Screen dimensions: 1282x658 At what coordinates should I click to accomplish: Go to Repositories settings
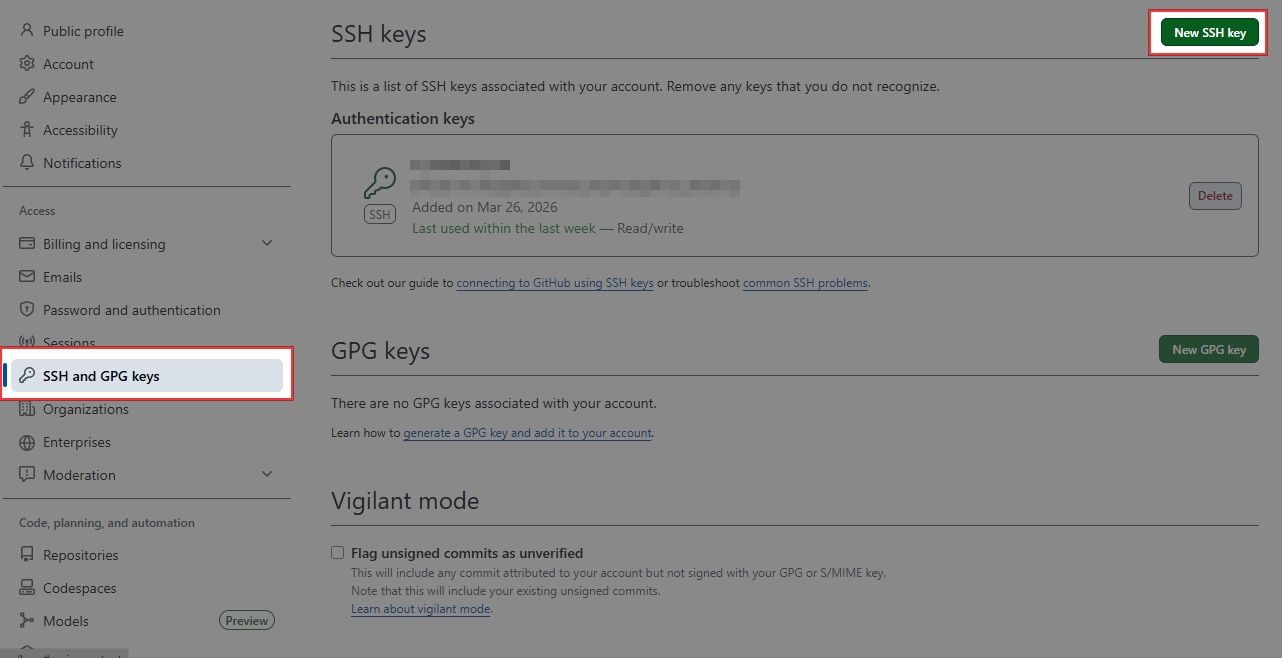80,555
